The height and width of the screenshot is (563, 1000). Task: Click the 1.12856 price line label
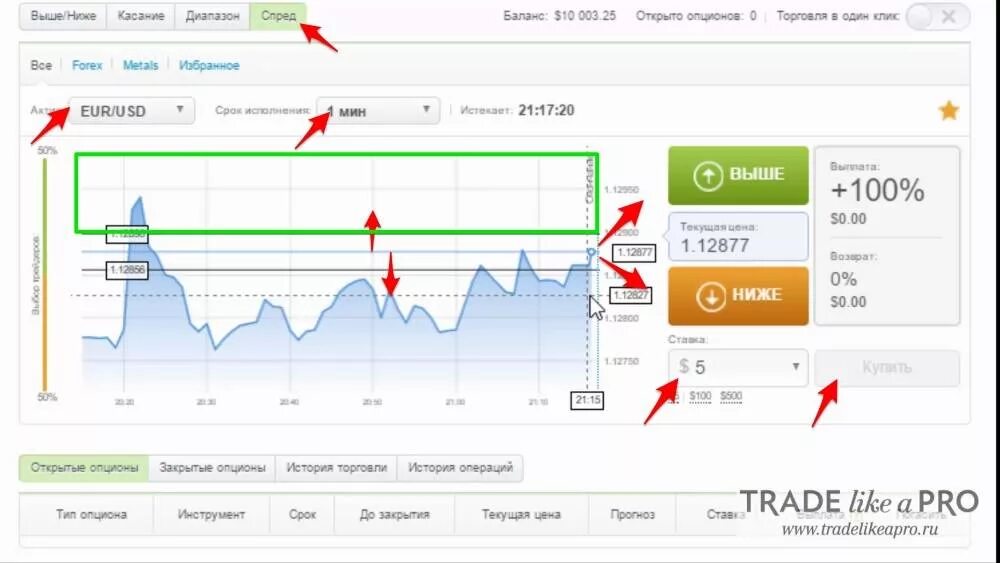127,270
